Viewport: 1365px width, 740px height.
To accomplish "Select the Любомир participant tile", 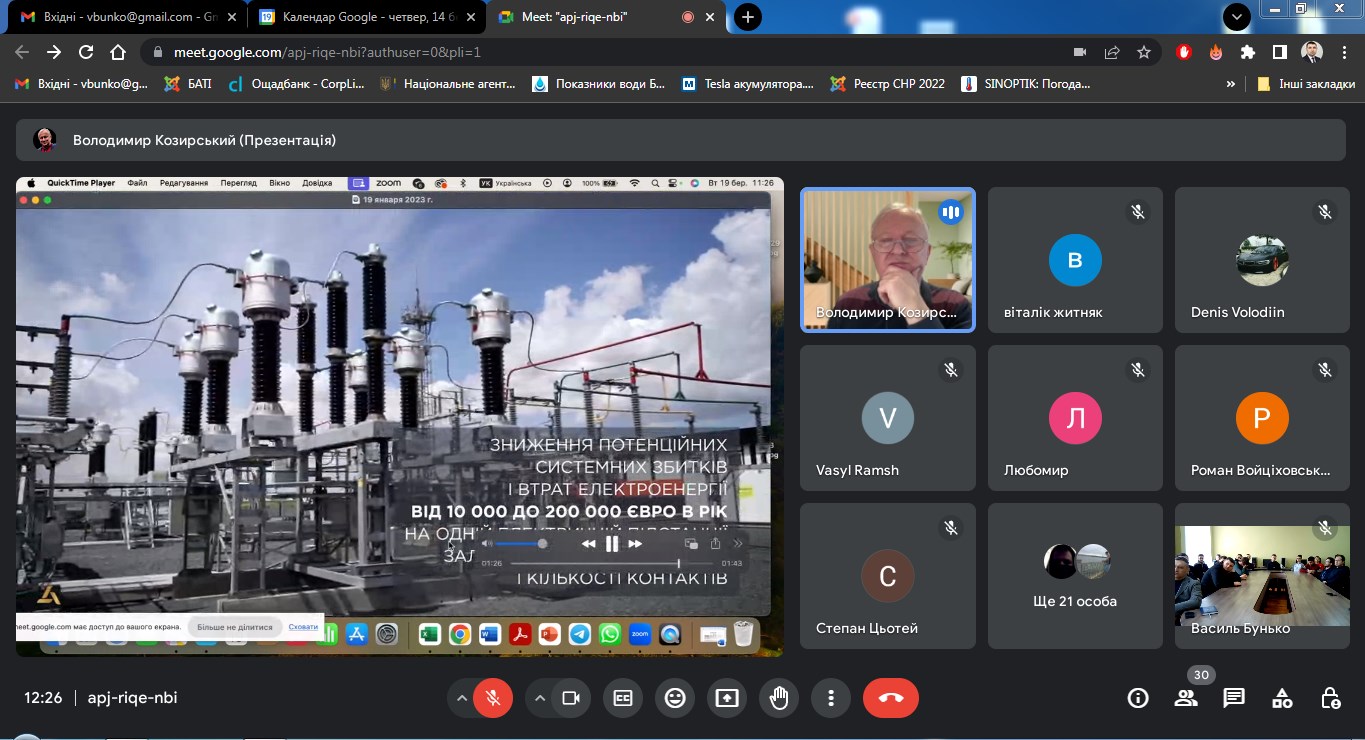I will [1075, 418].
